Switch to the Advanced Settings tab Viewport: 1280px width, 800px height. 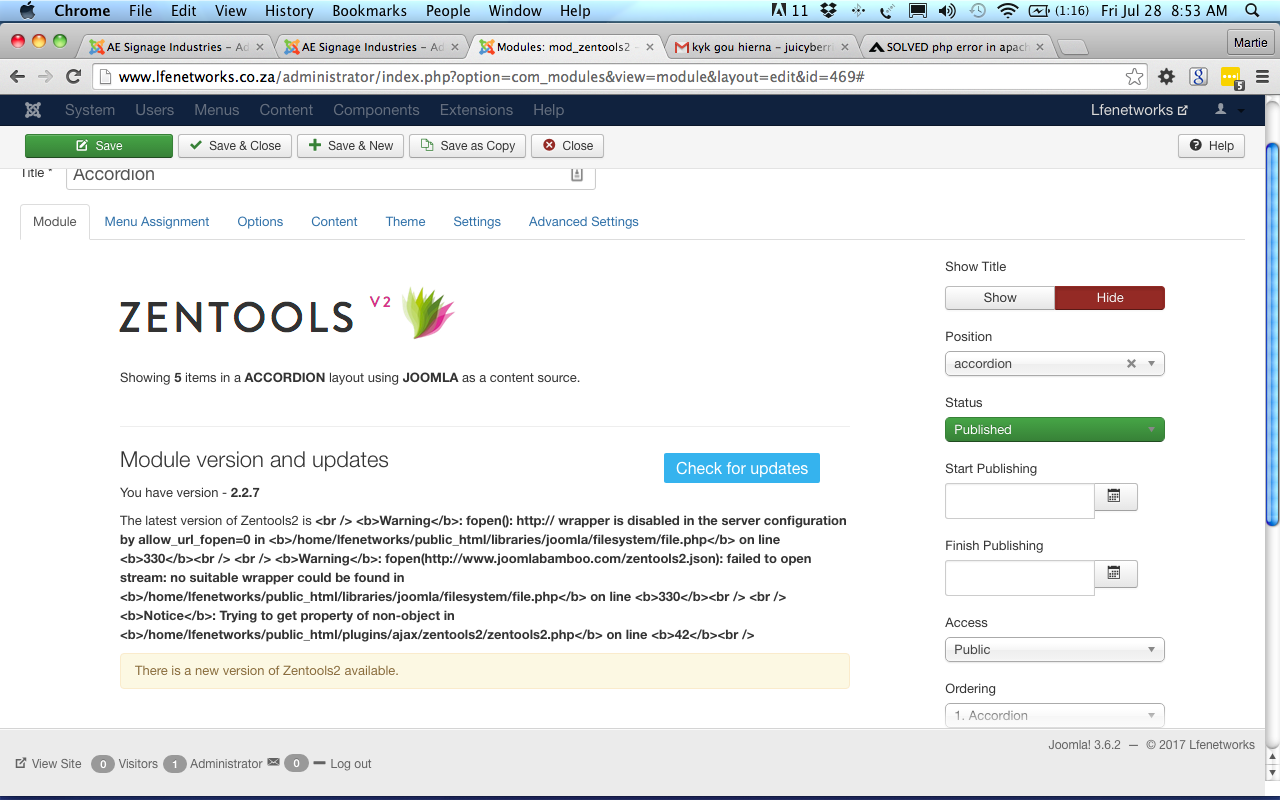pos(583,222)
